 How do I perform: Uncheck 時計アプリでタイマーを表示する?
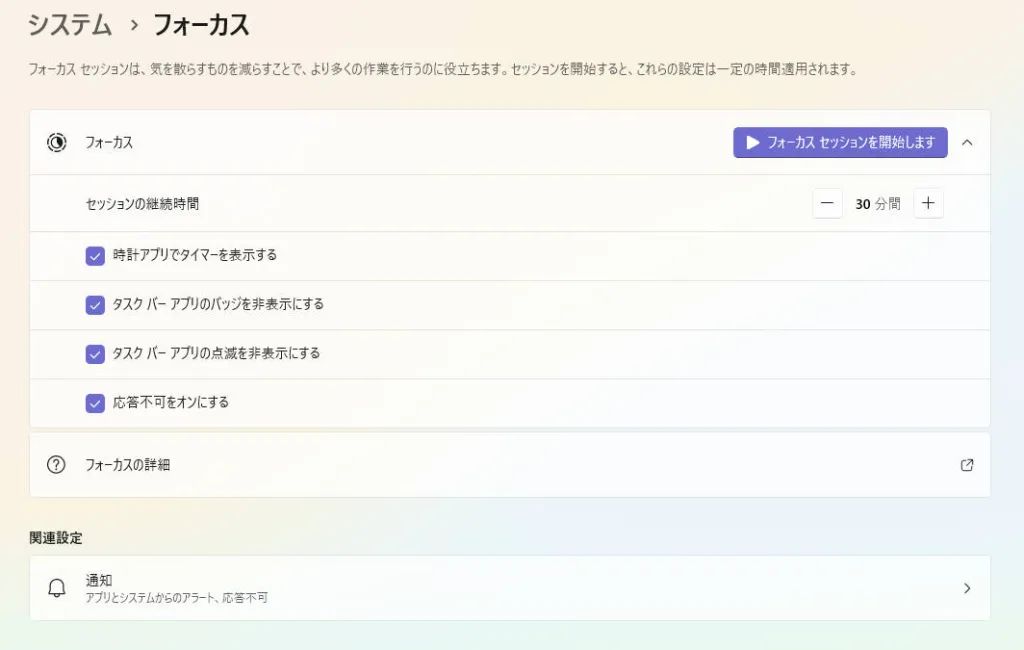pos(95,256)
